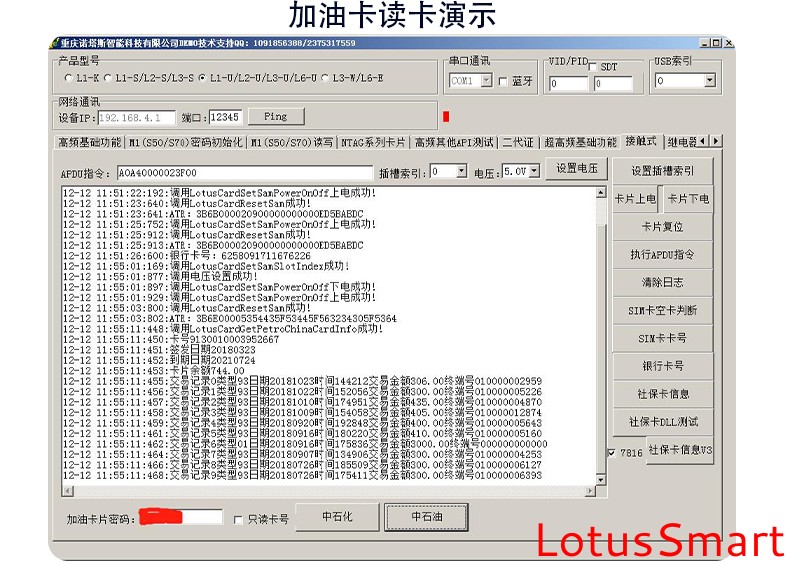790x565 pixels.
Task: Click the tab strip right scroll arrow
Action: pos(715,141)
